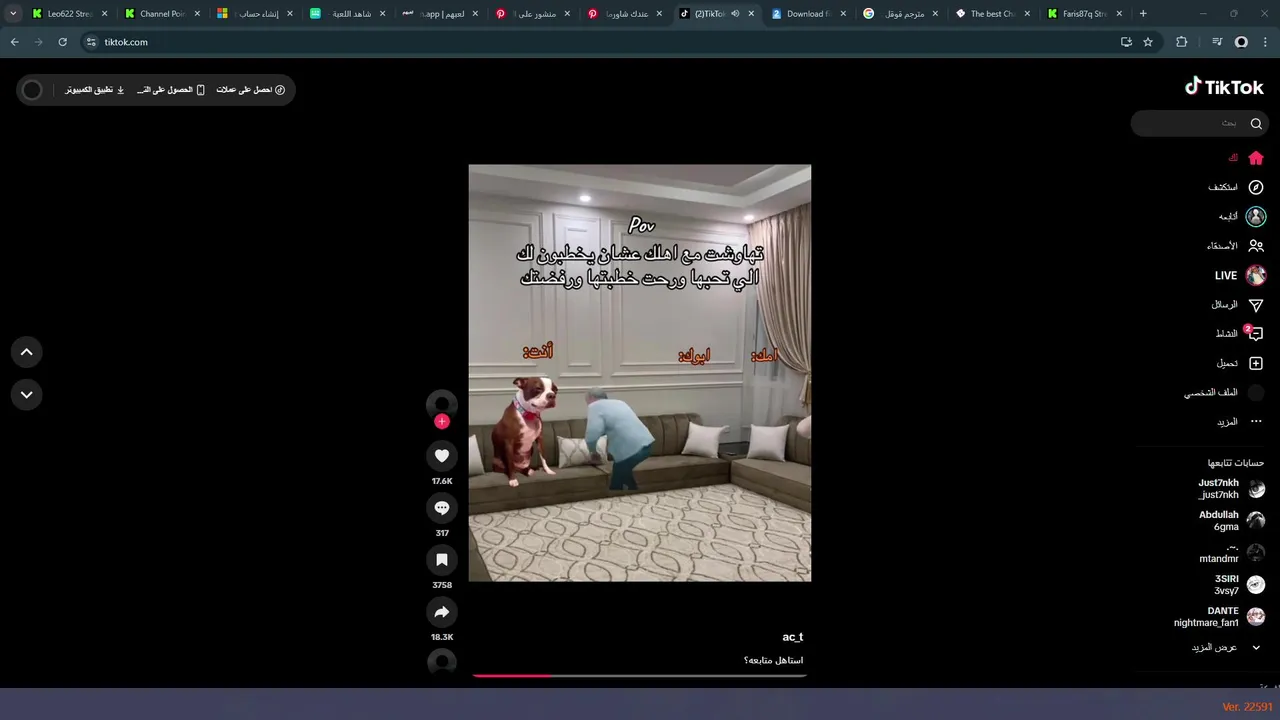Viewport: 1280px width, 720px height.
Task: Go to the LIVE section
Action: tap(1241, 275)
